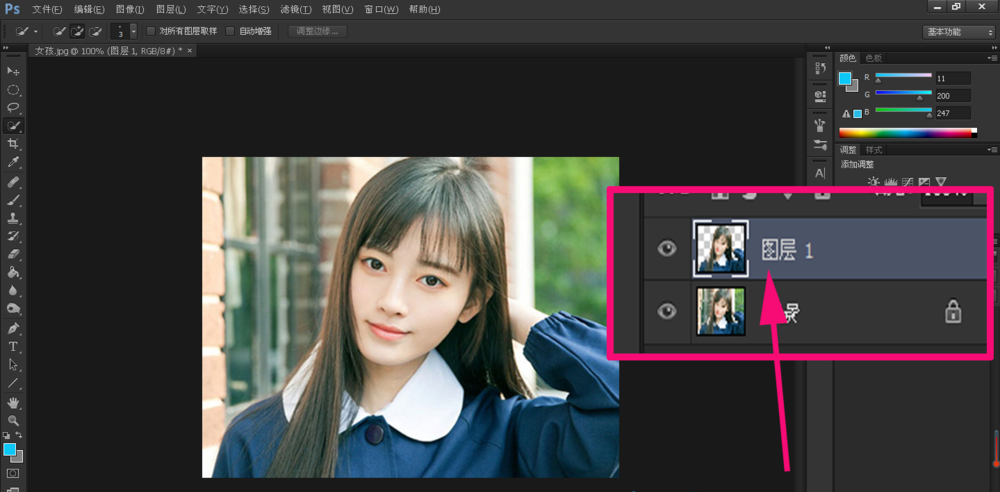Select the Elliptical Marquee tool
The width and height of the screenshot is (1000, 492).
(13, 89)
